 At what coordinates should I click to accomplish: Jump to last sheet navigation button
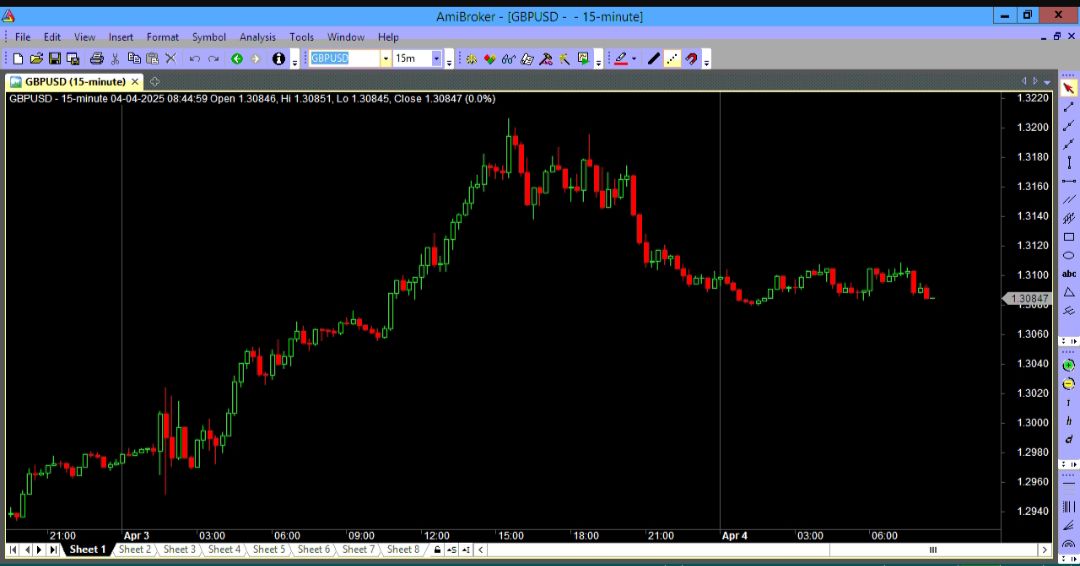point(54,549)
